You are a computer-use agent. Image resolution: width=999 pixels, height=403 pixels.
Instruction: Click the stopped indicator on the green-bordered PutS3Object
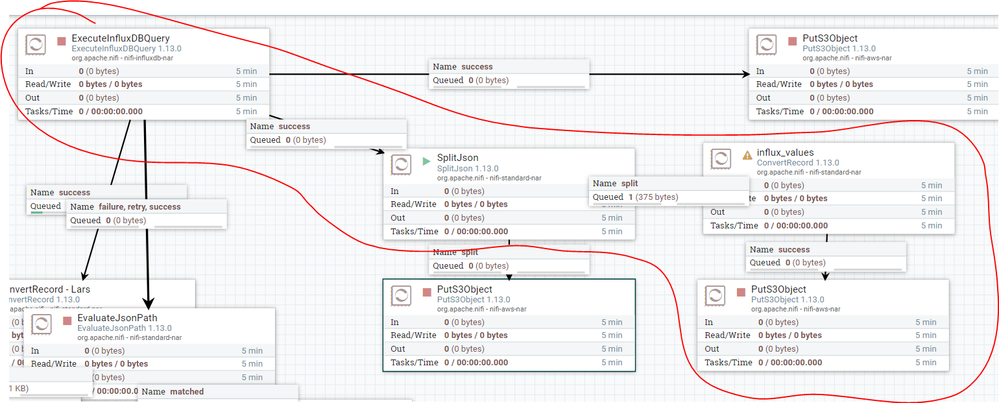[427, 292]
